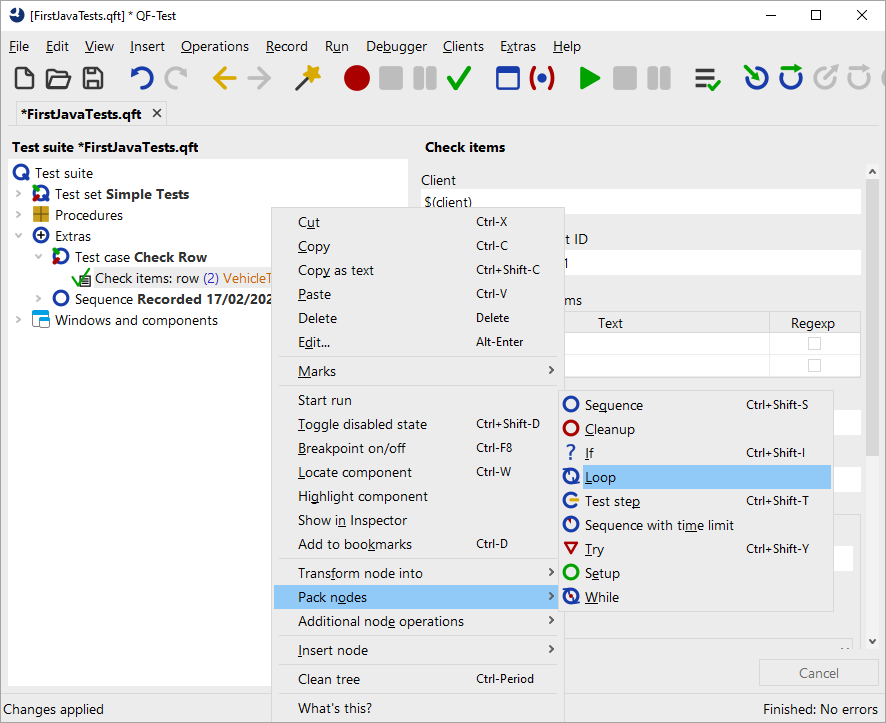Click the If question mark icon
This screenshot has width=886, height=723.
pyautogui.click(x=571, y=452)
